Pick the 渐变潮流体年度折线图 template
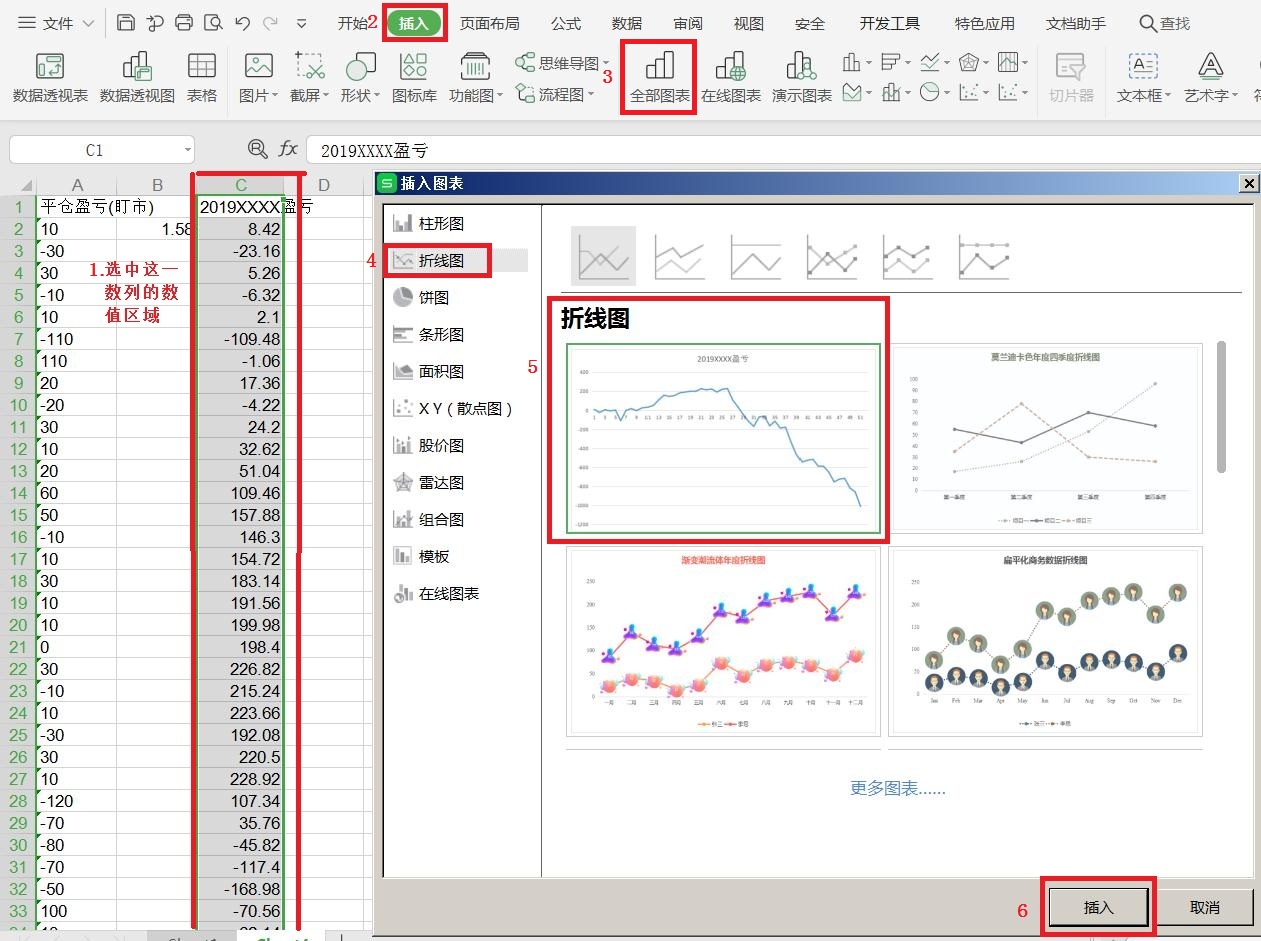The height and width of the screenshot is (941, 1261). pyautogui.click(x=724, y=641)
